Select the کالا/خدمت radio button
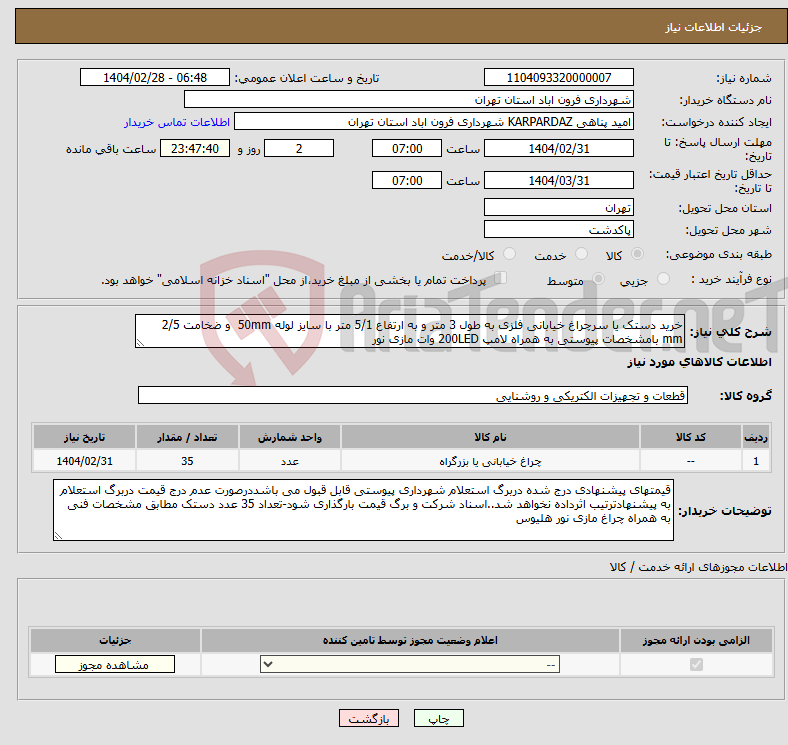The height and width of the screenshot is (745, 788). [509, 254]
